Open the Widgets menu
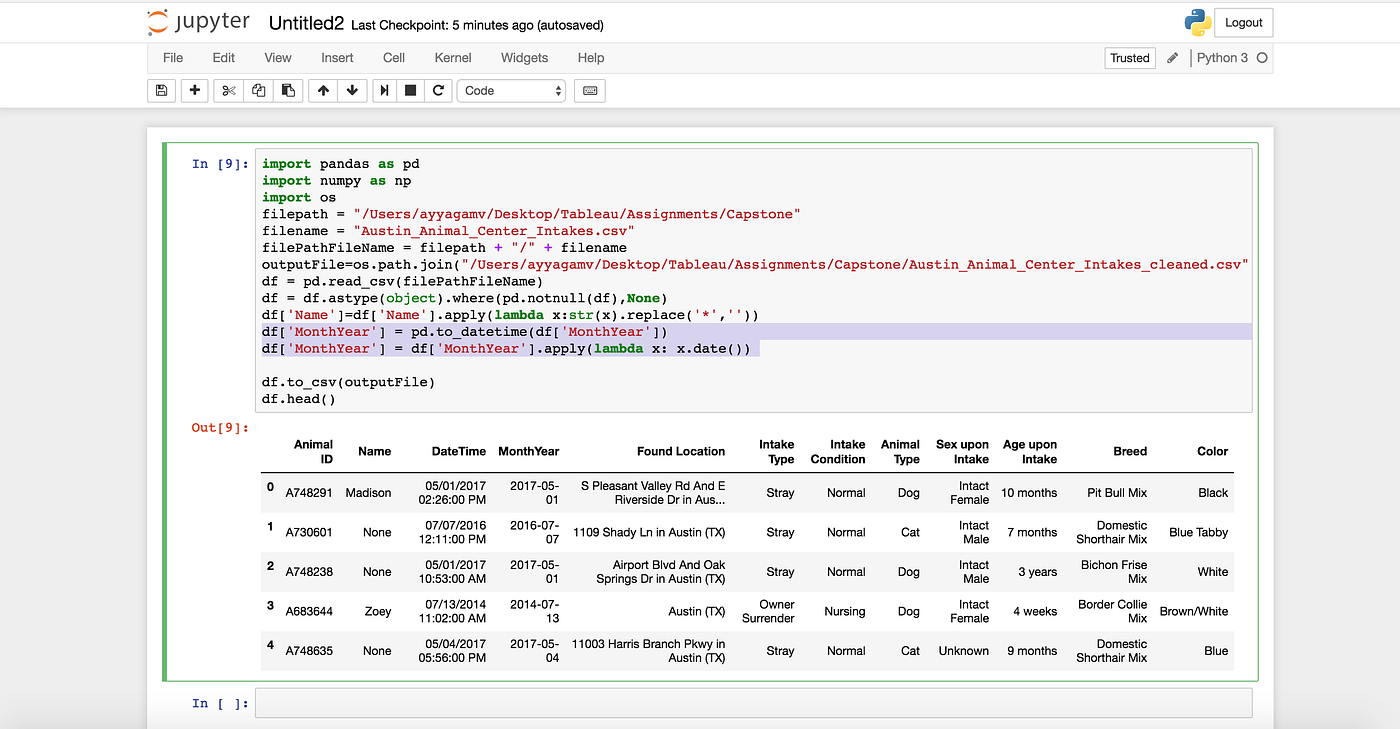 click(524, 57)
